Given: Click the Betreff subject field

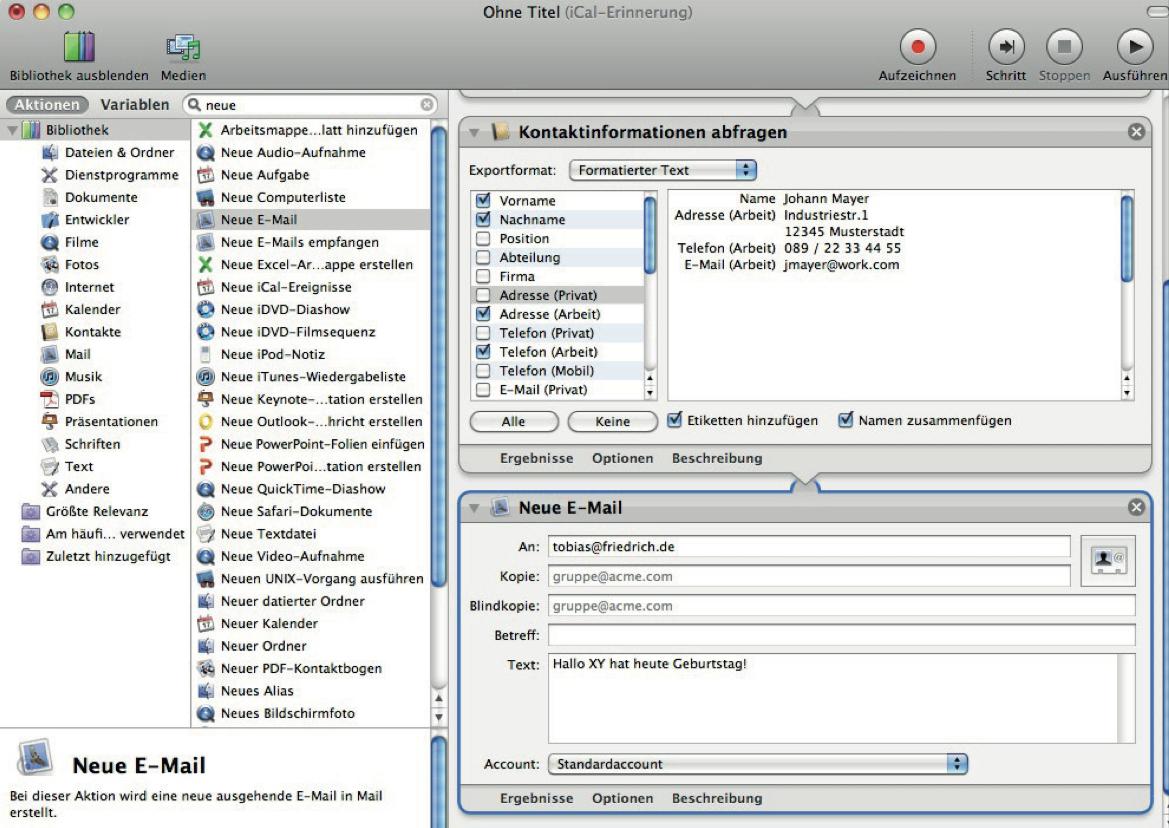Looking at the screenshot, I should (842, 635).
